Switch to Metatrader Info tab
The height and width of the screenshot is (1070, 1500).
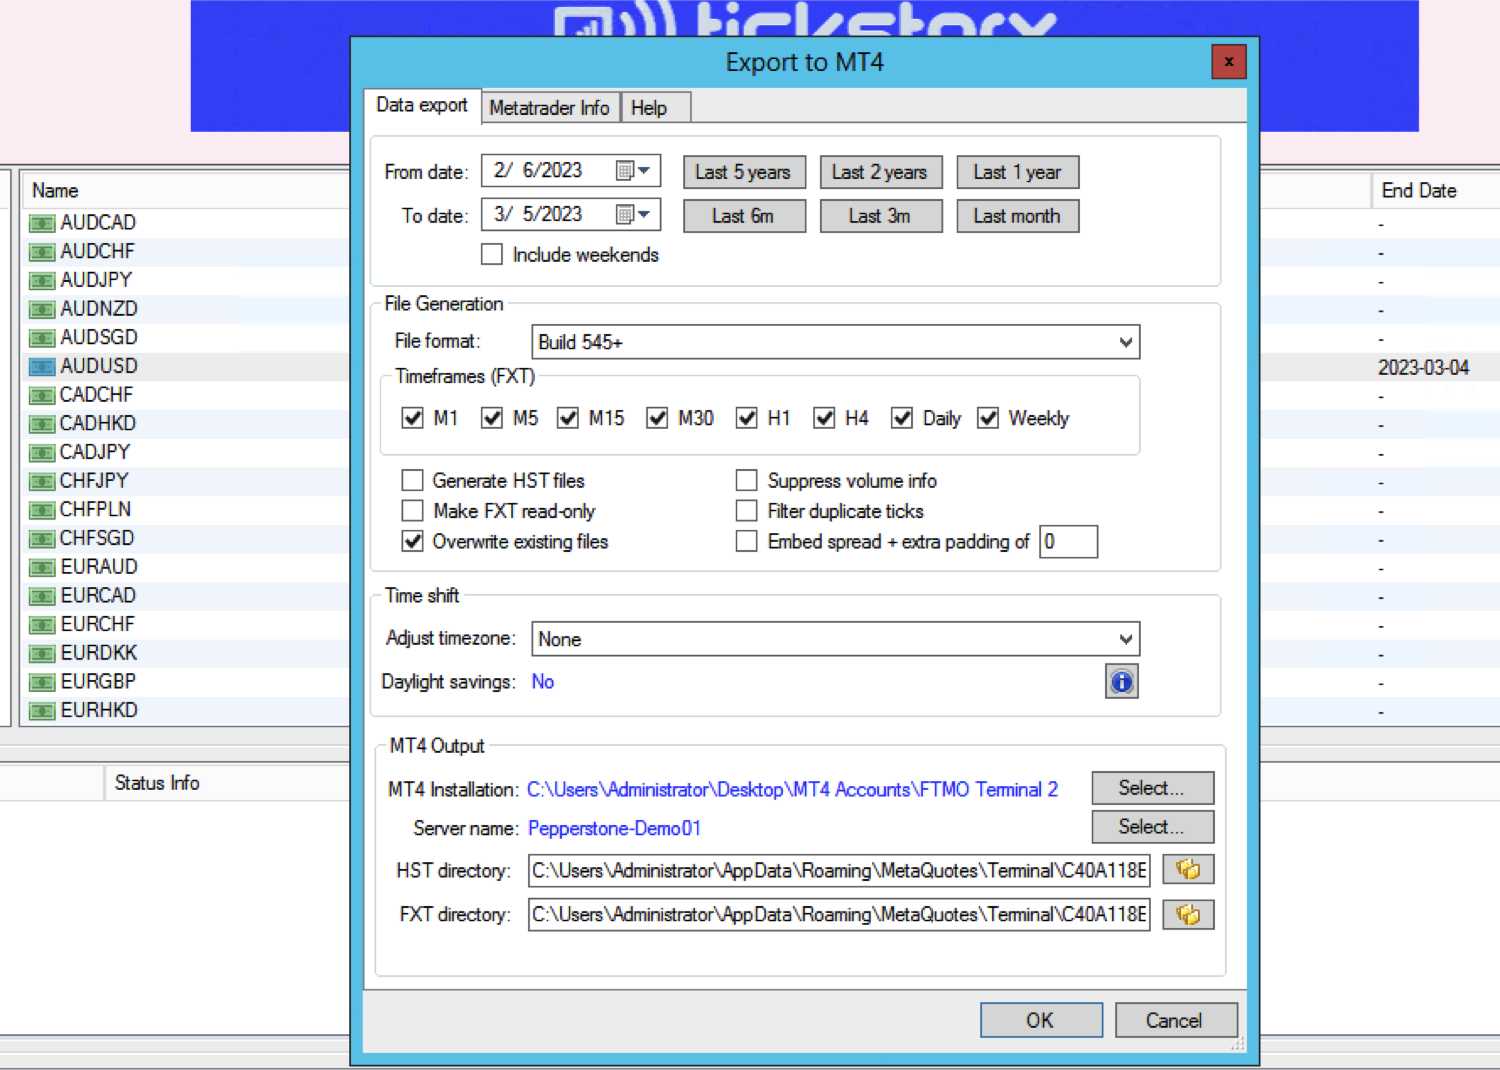(x=550, y=108)
